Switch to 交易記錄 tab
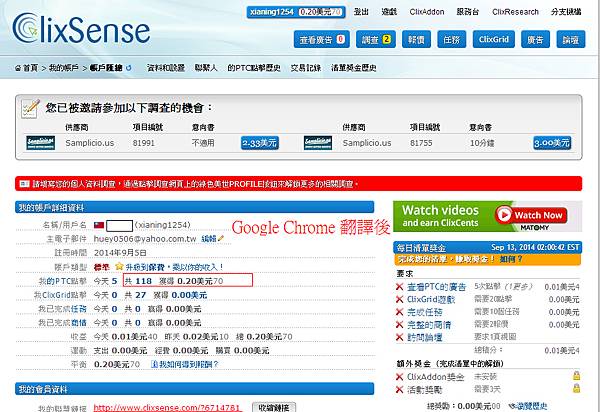The height and width of the screenshot is (412, 600). 305,68
